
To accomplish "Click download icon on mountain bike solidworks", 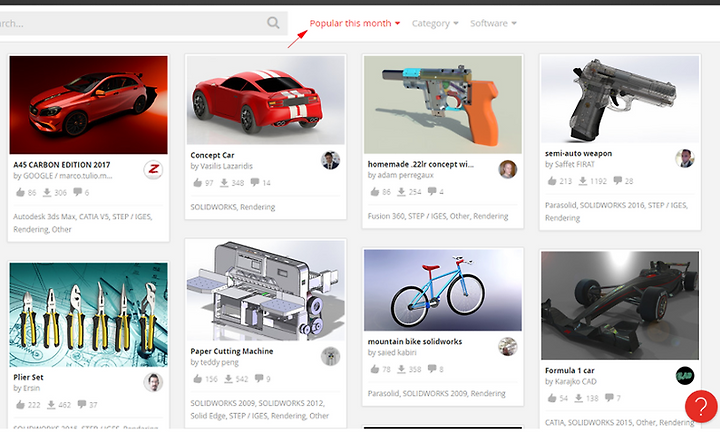I will [x=401, y=369].
